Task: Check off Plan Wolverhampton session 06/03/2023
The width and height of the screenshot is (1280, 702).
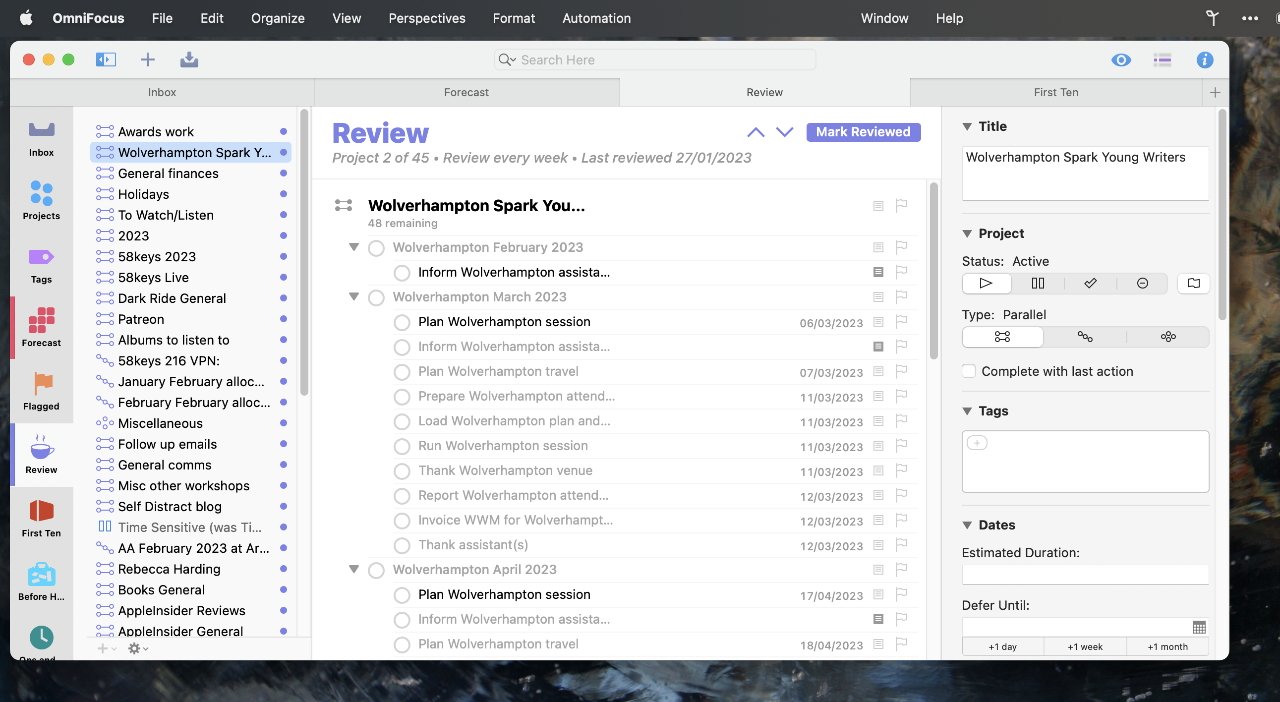Action: pos(402,322)
